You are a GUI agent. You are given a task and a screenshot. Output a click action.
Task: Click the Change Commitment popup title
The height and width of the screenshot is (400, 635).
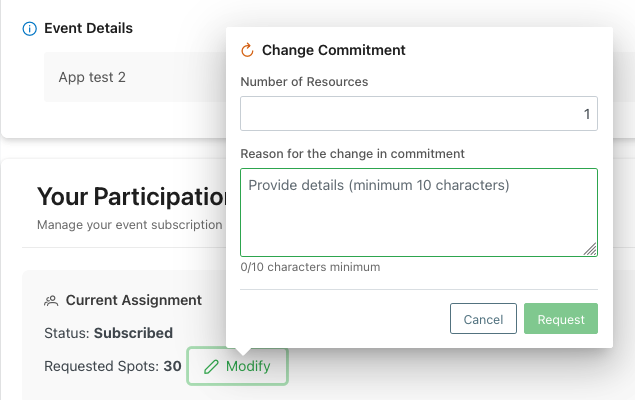(x=333, y=50)
